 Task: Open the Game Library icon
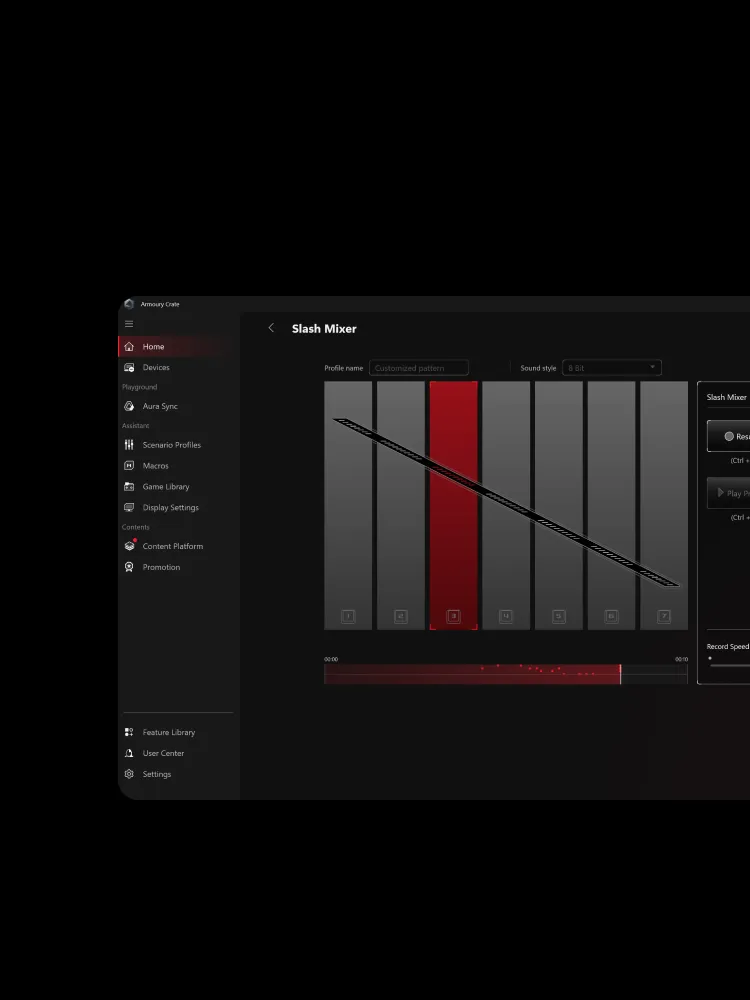point(129,487)
